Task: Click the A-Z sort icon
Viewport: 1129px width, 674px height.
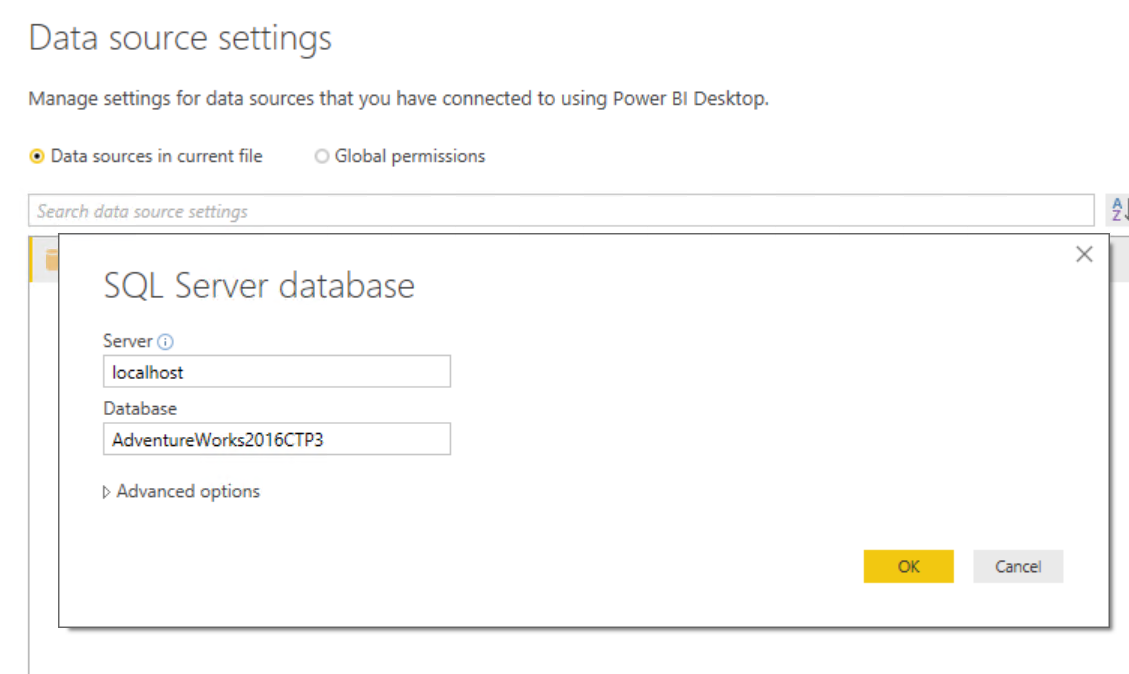Action: pyautogui.click(x=1118, y=210)
